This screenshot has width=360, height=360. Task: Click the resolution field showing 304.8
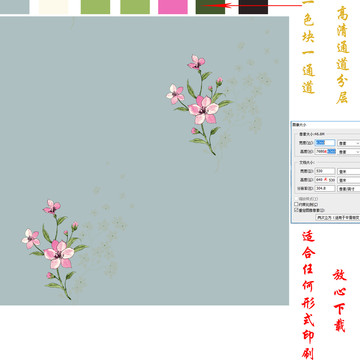[325, 188]
